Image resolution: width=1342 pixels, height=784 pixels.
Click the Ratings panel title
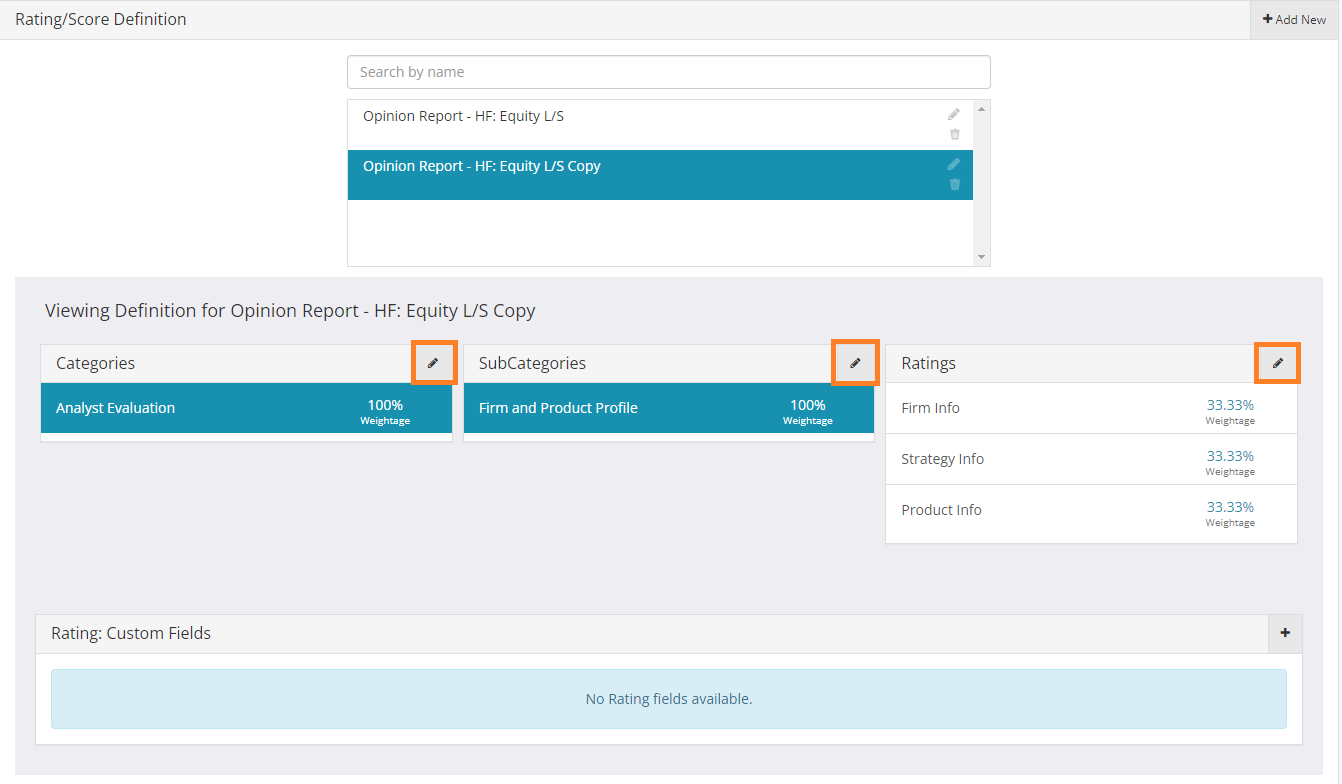tap(929, 363)
